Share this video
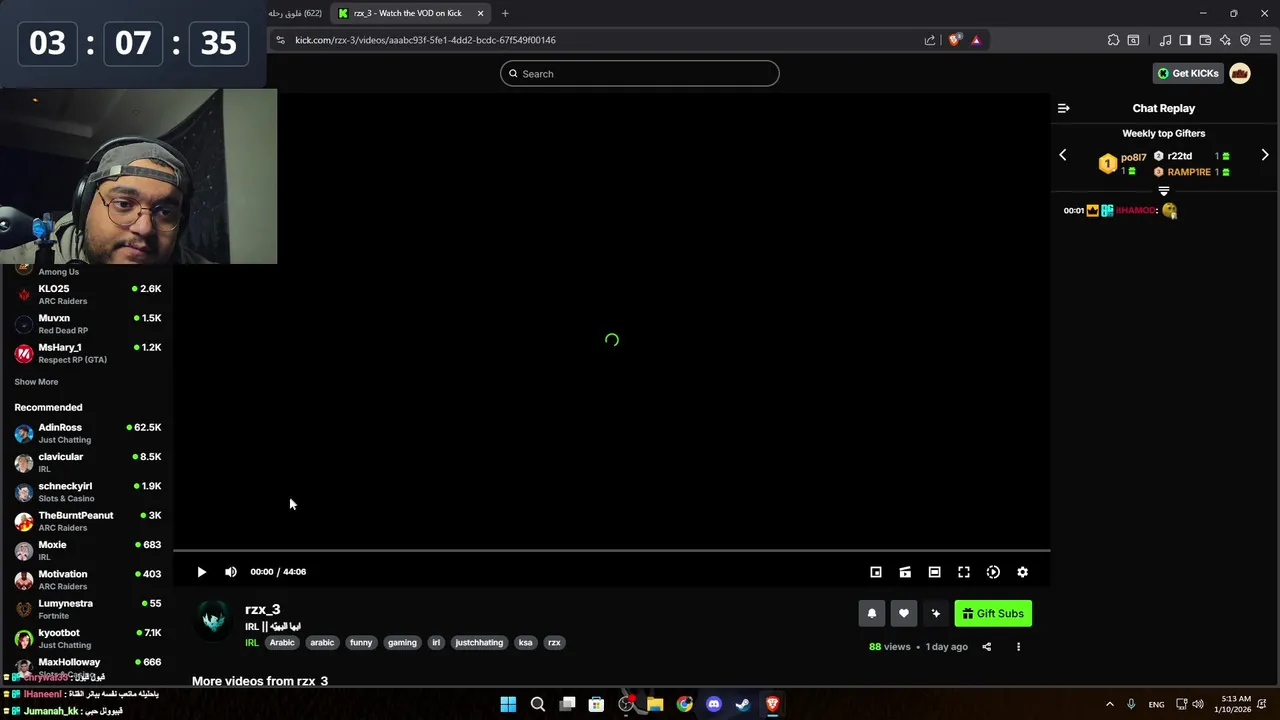 986,647
